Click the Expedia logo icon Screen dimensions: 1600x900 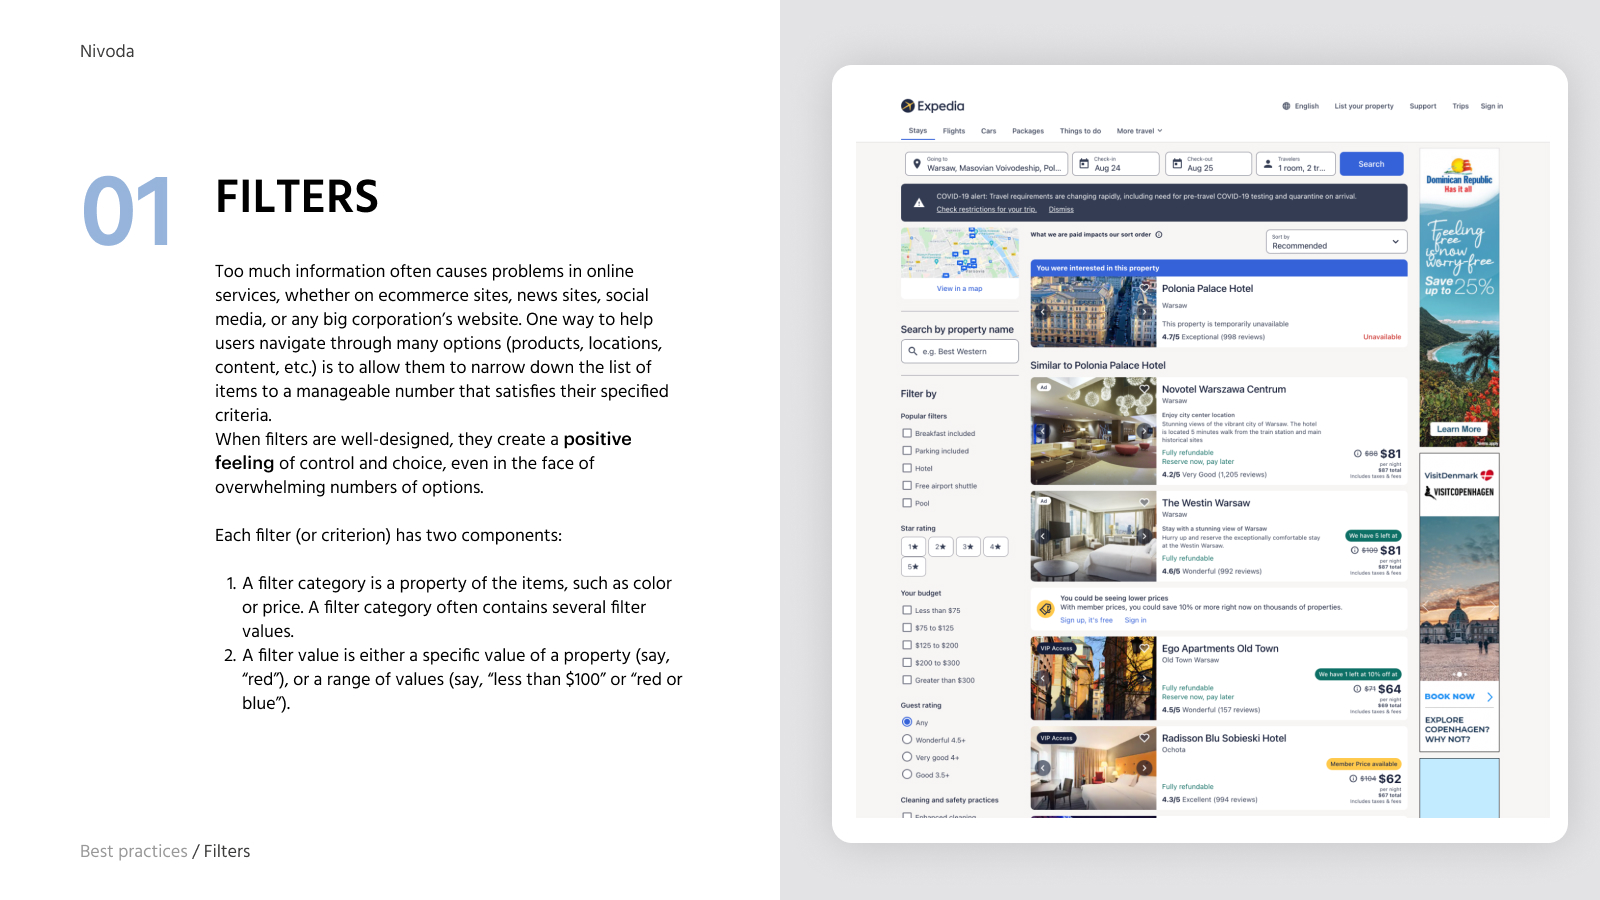907,106
